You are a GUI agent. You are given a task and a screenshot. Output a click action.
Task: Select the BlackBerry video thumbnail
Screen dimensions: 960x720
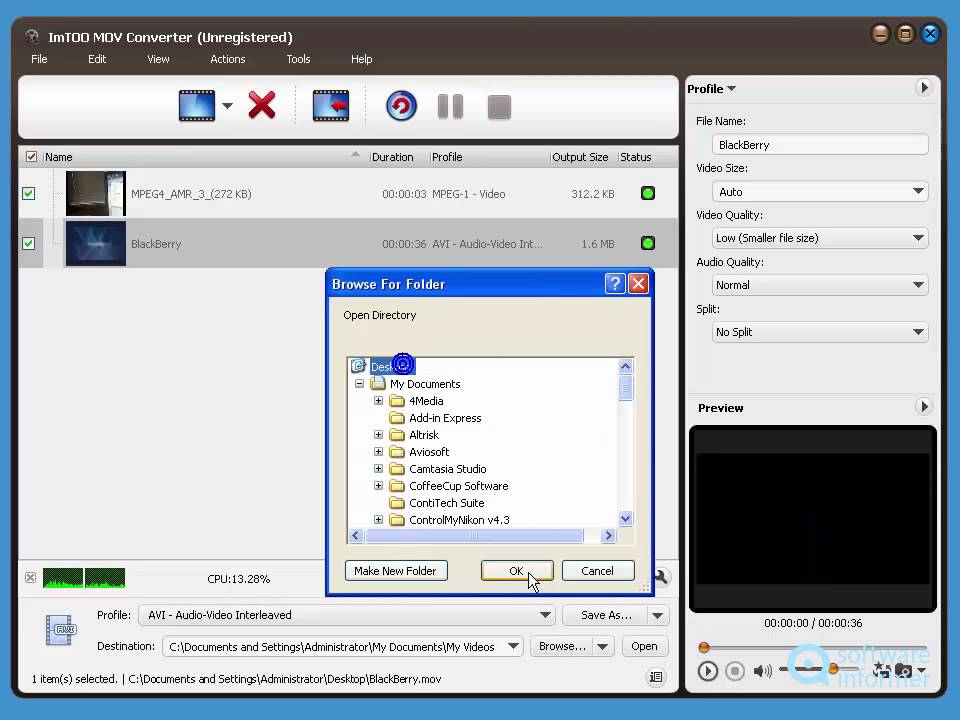(96, 244)
